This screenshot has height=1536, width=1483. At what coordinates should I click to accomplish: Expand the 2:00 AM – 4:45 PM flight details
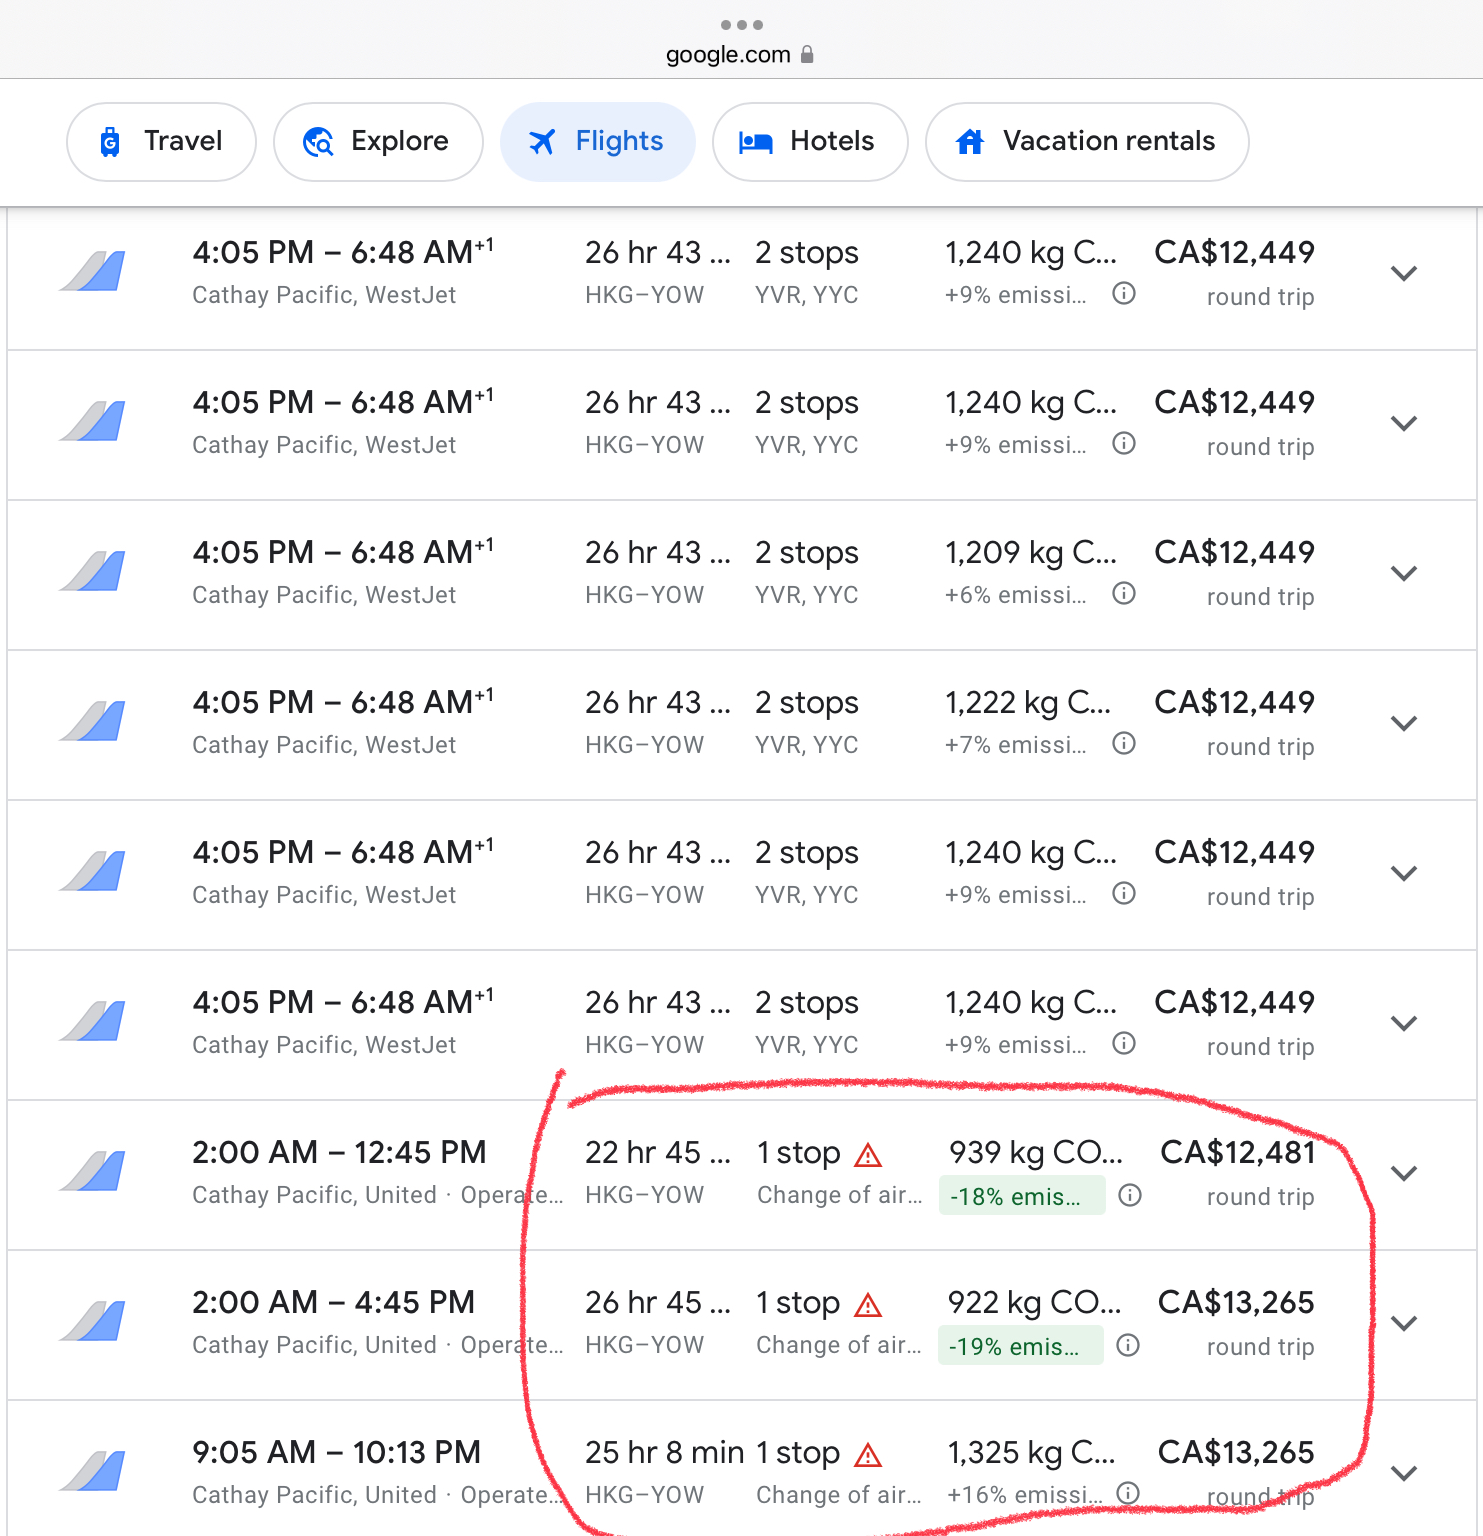click(1404, 1323)
